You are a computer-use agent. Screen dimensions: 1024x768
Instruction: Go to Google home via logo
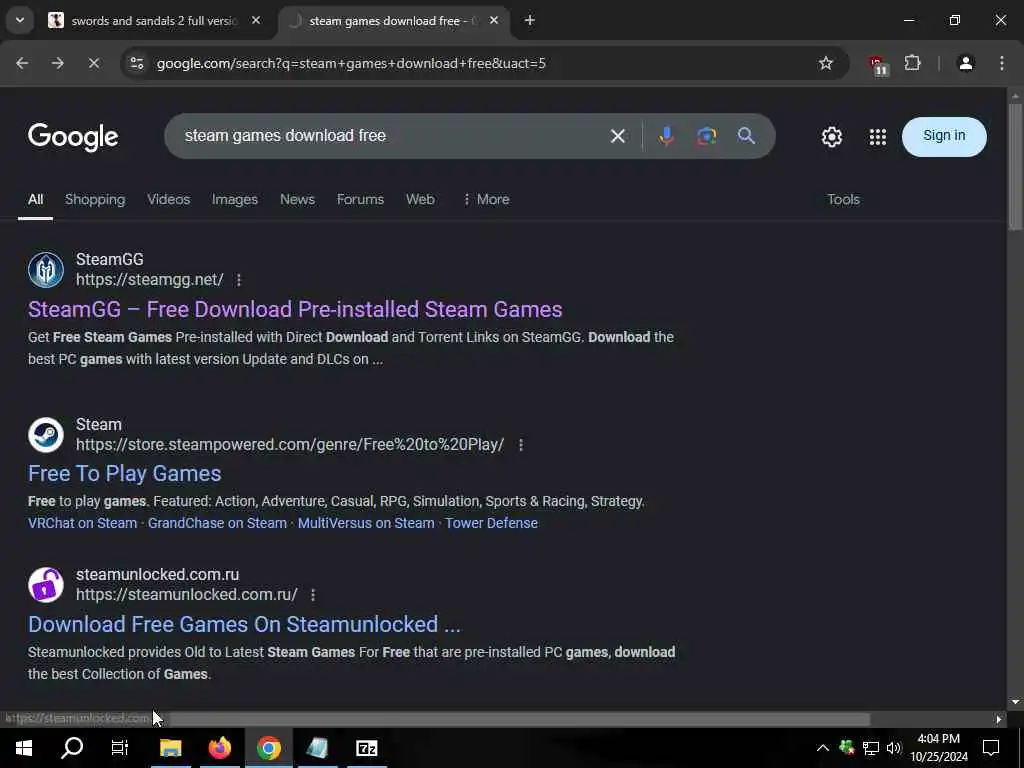click(73, 136)
